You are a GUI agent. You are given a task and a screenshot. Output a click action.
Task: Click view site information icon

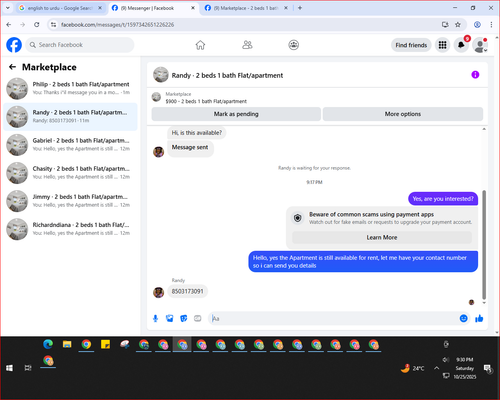[53, 25]
